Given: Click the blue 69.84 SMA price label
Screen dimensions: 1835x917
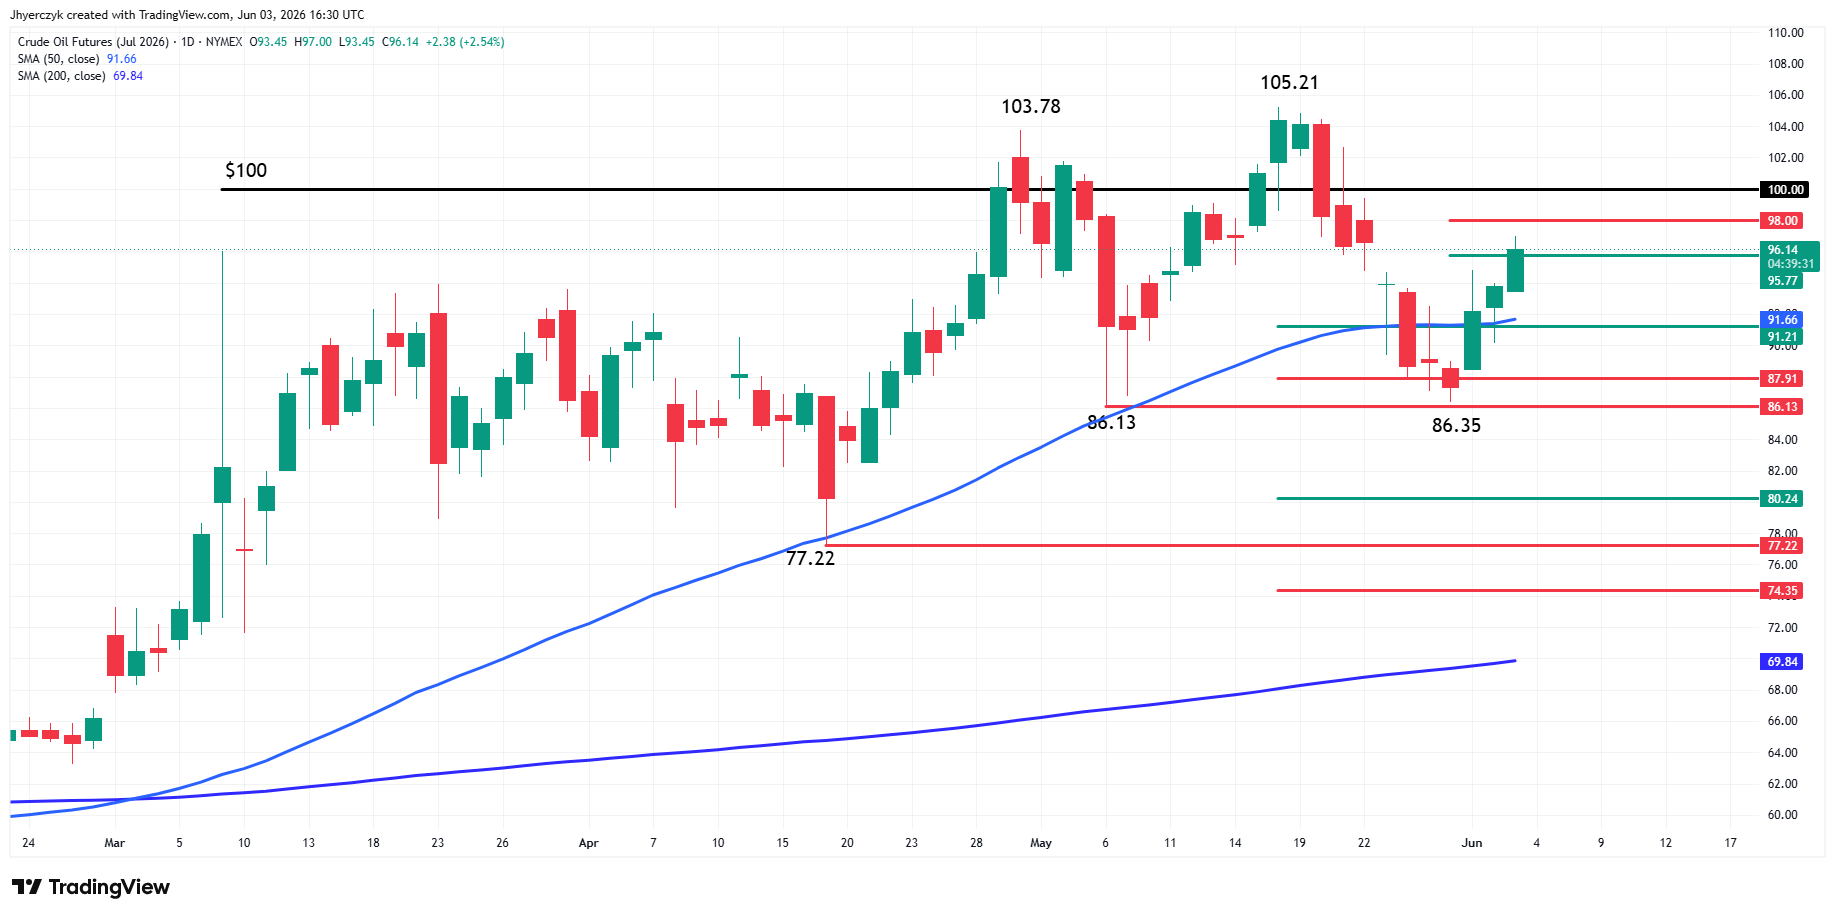Looking at the screenshot, I should click(x=1782, y=662).
